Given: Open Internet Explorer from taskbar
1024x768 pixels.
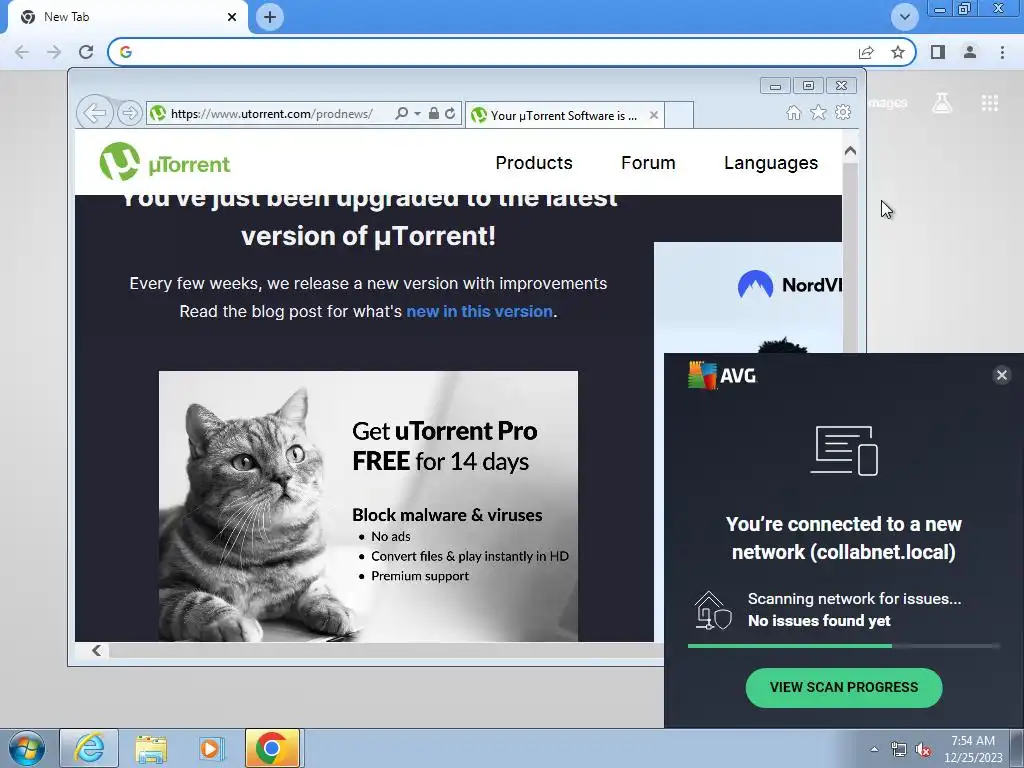Looking at the screenshot, I should pyautogui.click(x=89, y=748).
